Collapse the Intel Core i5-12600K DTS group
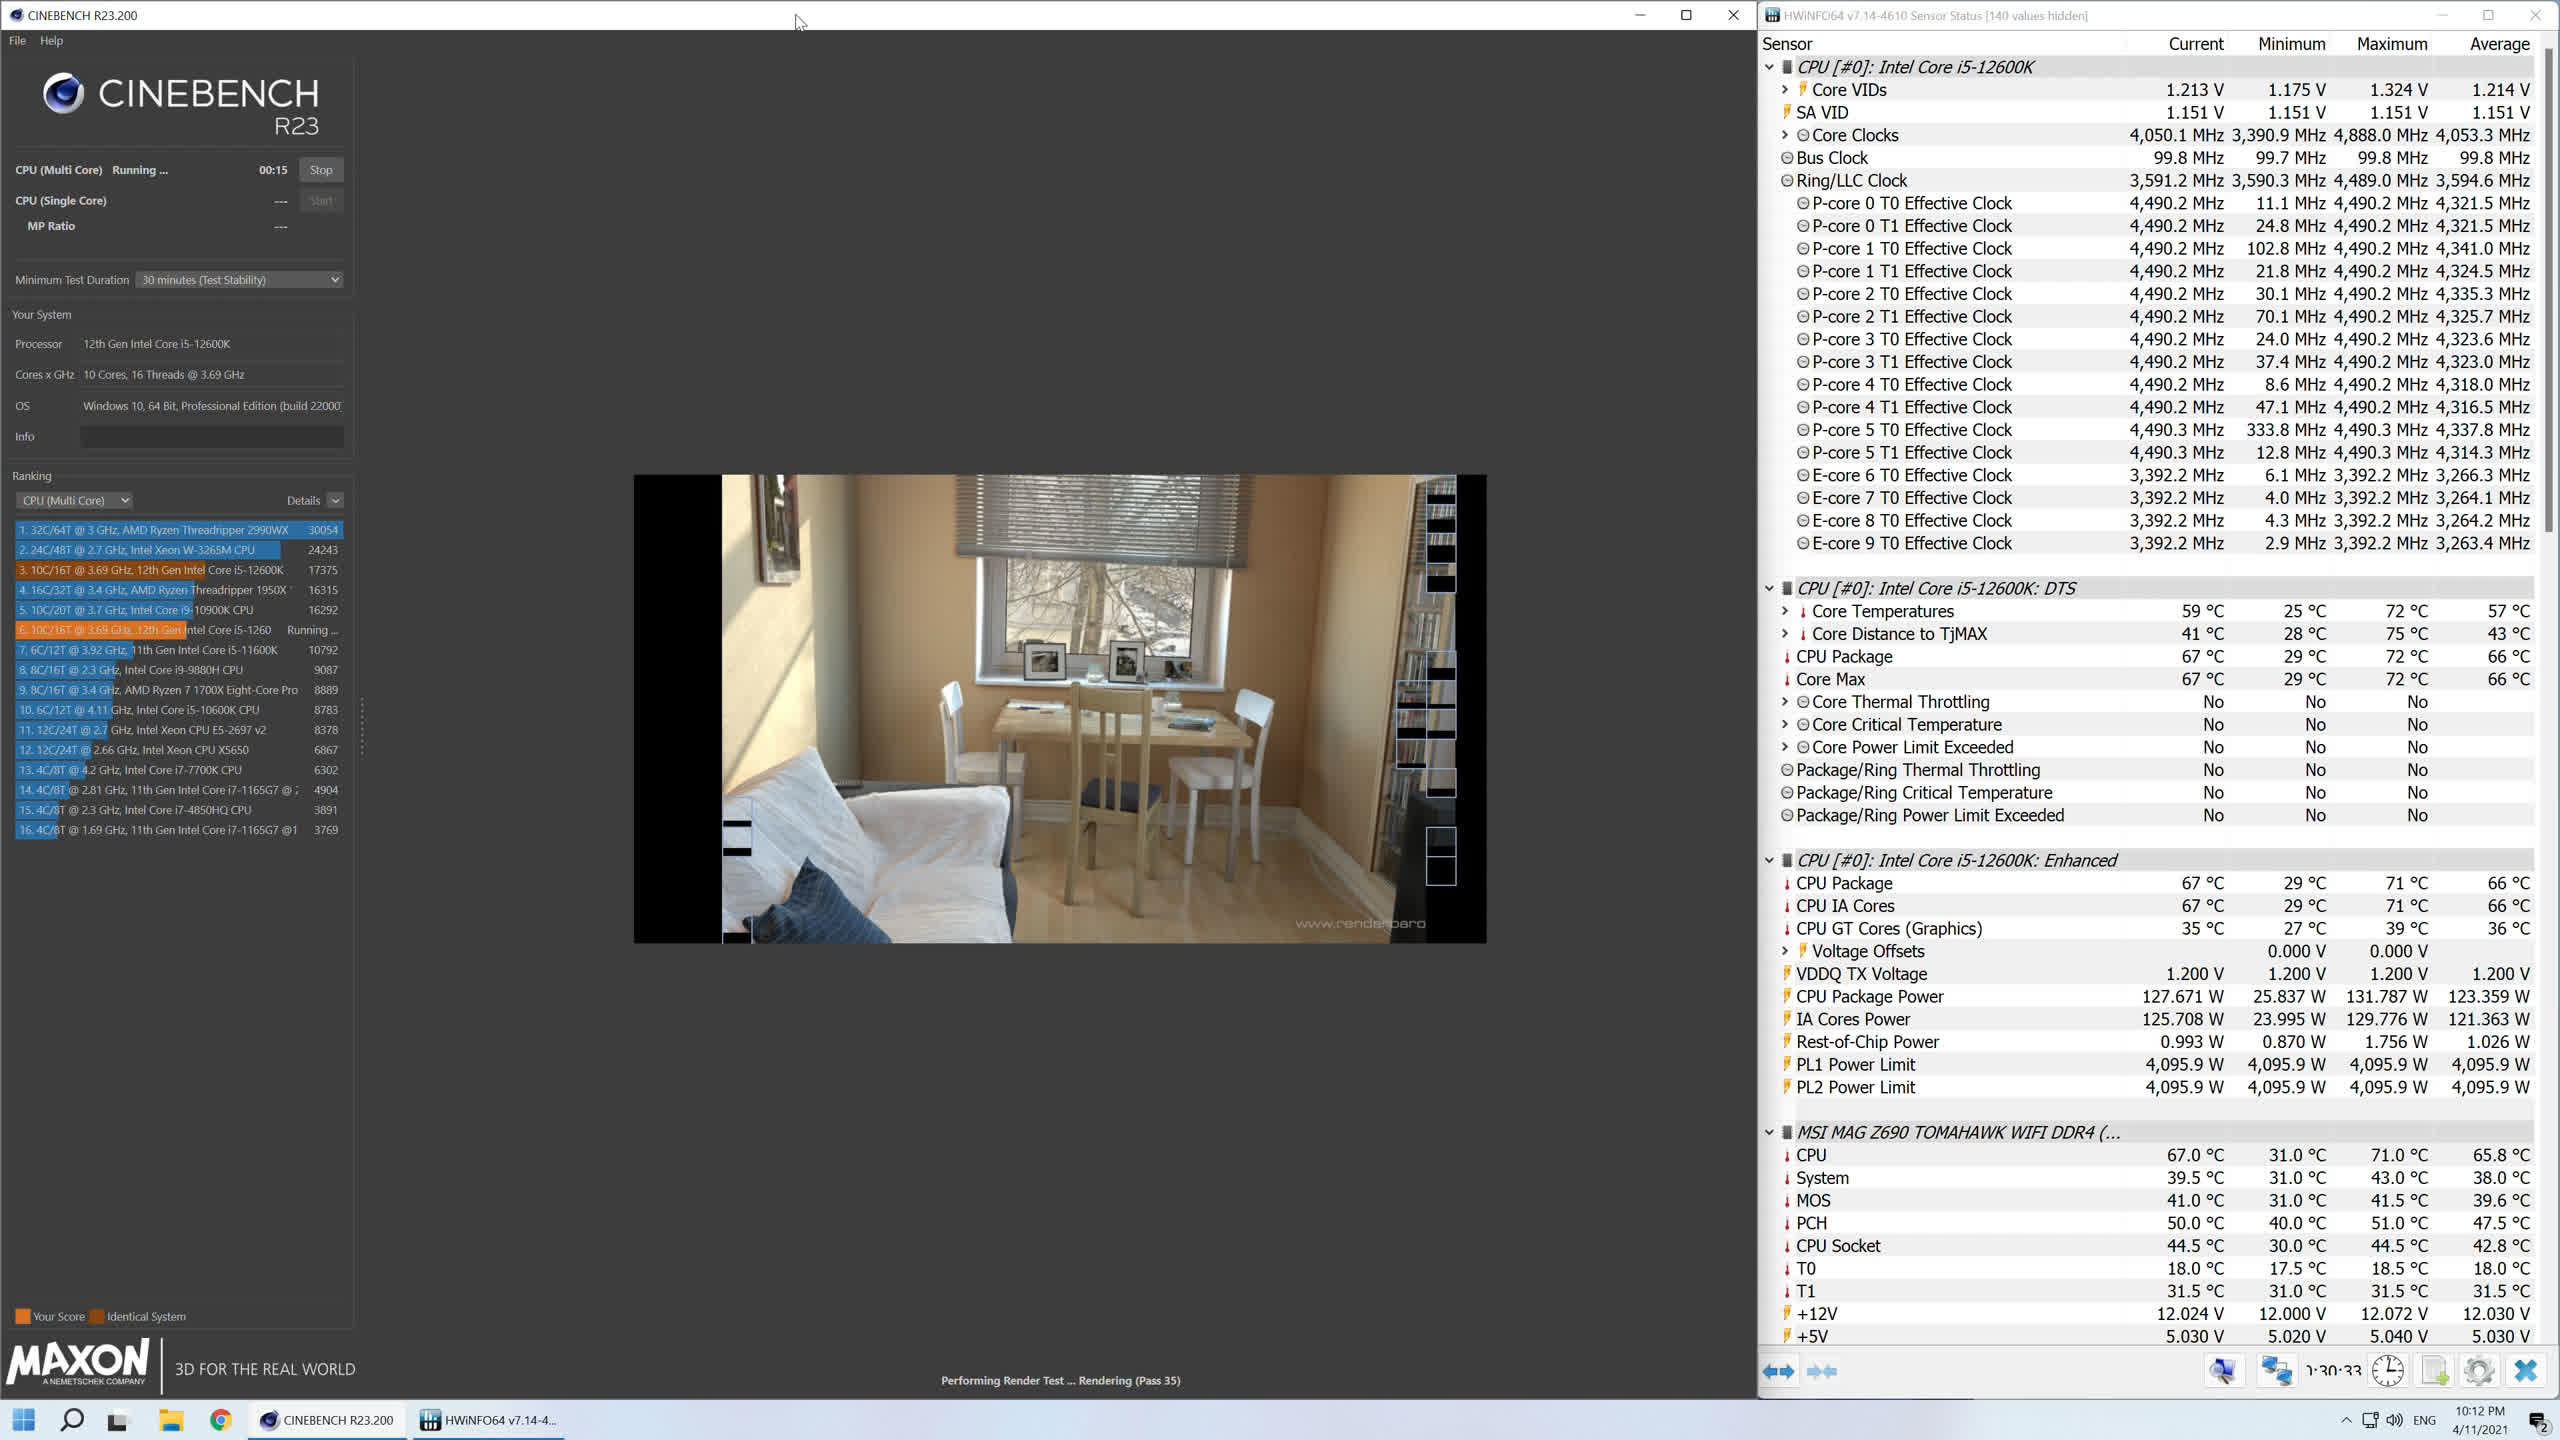This screenshot has height=1440, width=2560. (x=1769, y=589)
